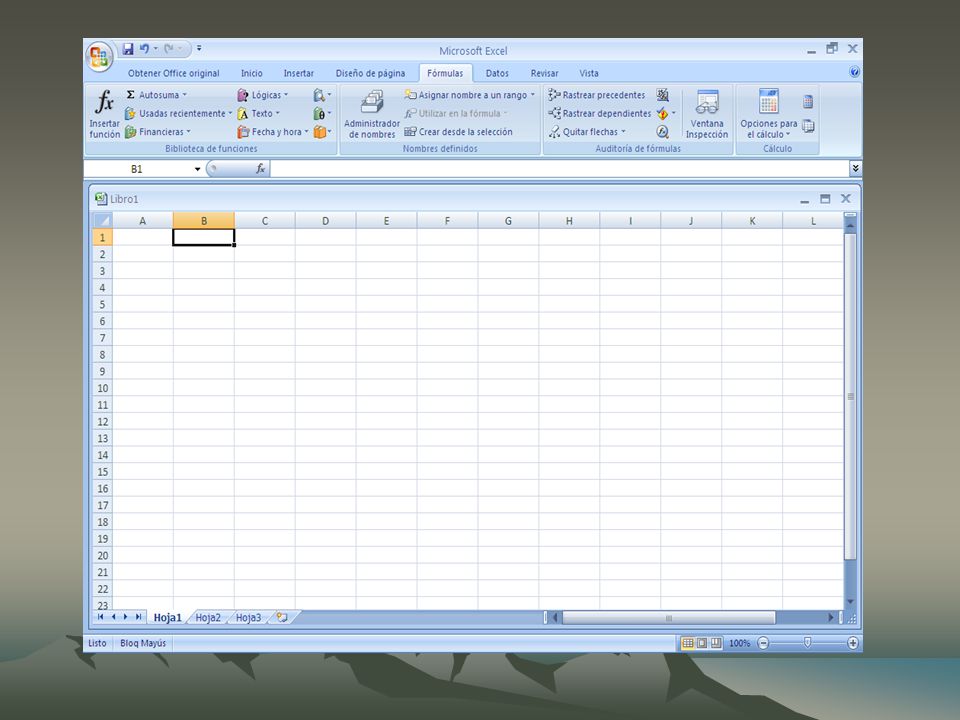Switch to sheet Hoja3
The height and width of the screenshot is (720, 960).
pyautogui.click(x=249, y=617)
